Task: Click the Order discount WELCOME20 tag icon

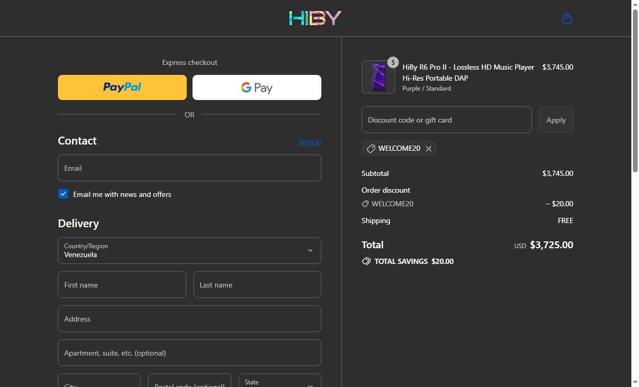Action: click(x=365, y=204)
